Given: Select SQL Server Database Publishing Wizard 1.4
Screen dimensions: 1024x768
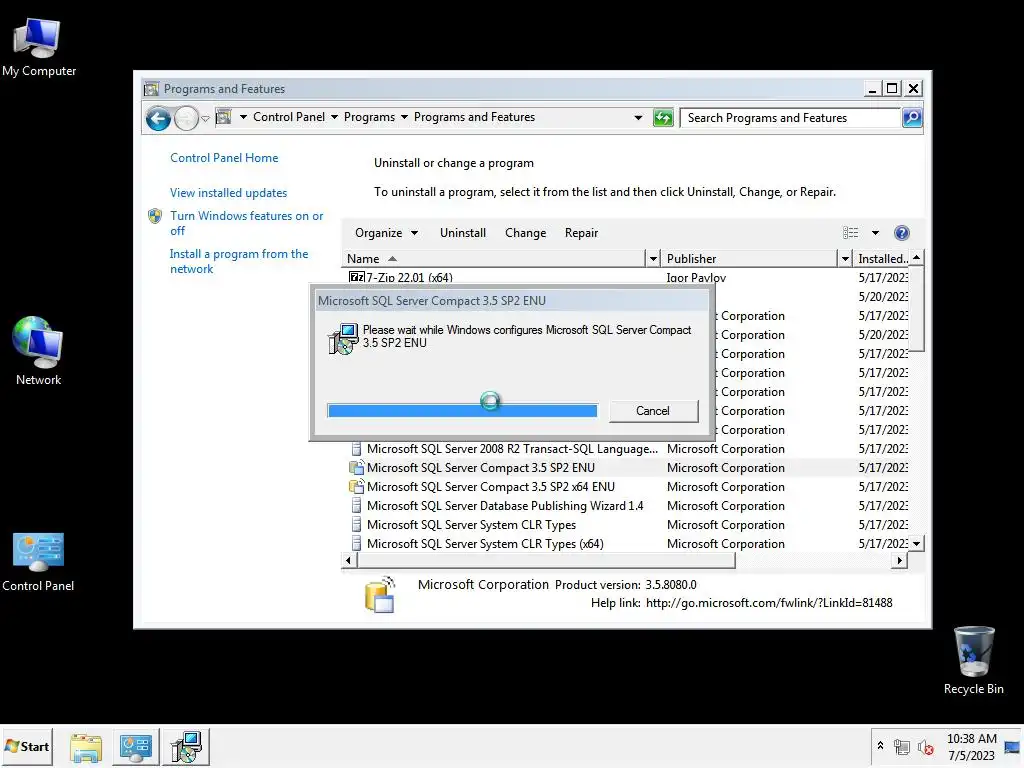Looking at the screenshot, I should point(505,506).
